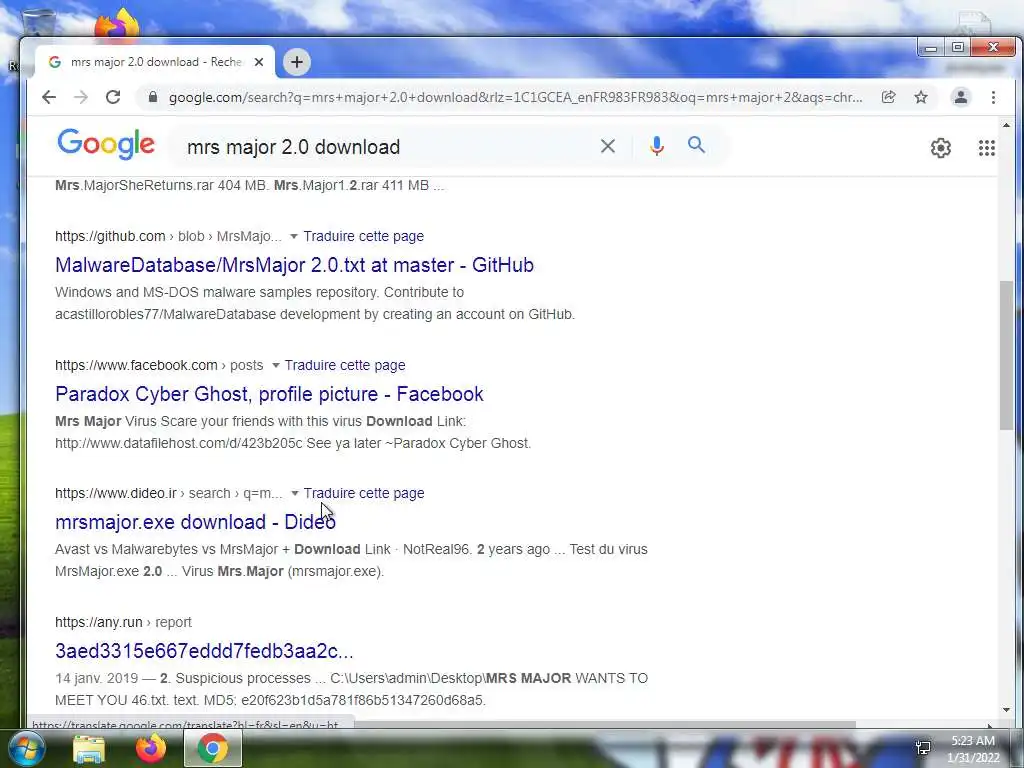Click the forward navigation arrow
This screenshot has width=1024, height=768.
pyautogui.click(x=81, y=97)
